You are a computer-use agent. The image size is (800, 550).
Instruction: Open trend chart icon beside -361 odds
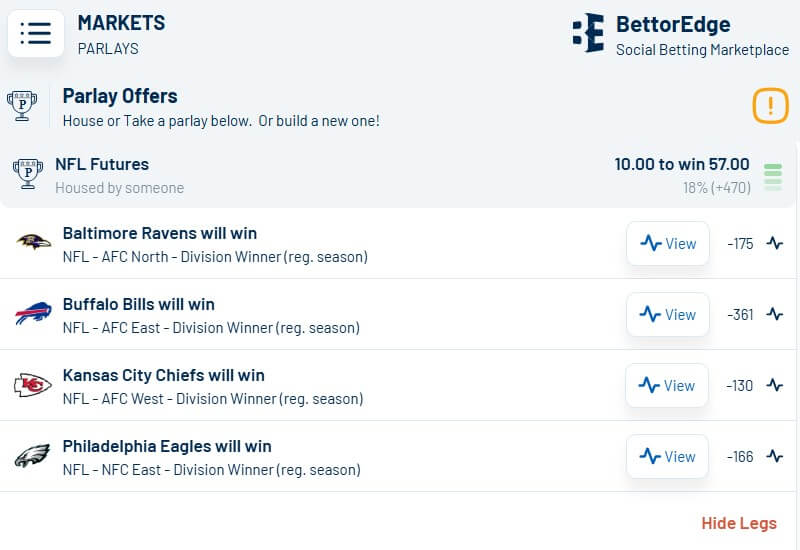[x=775, y=314]
